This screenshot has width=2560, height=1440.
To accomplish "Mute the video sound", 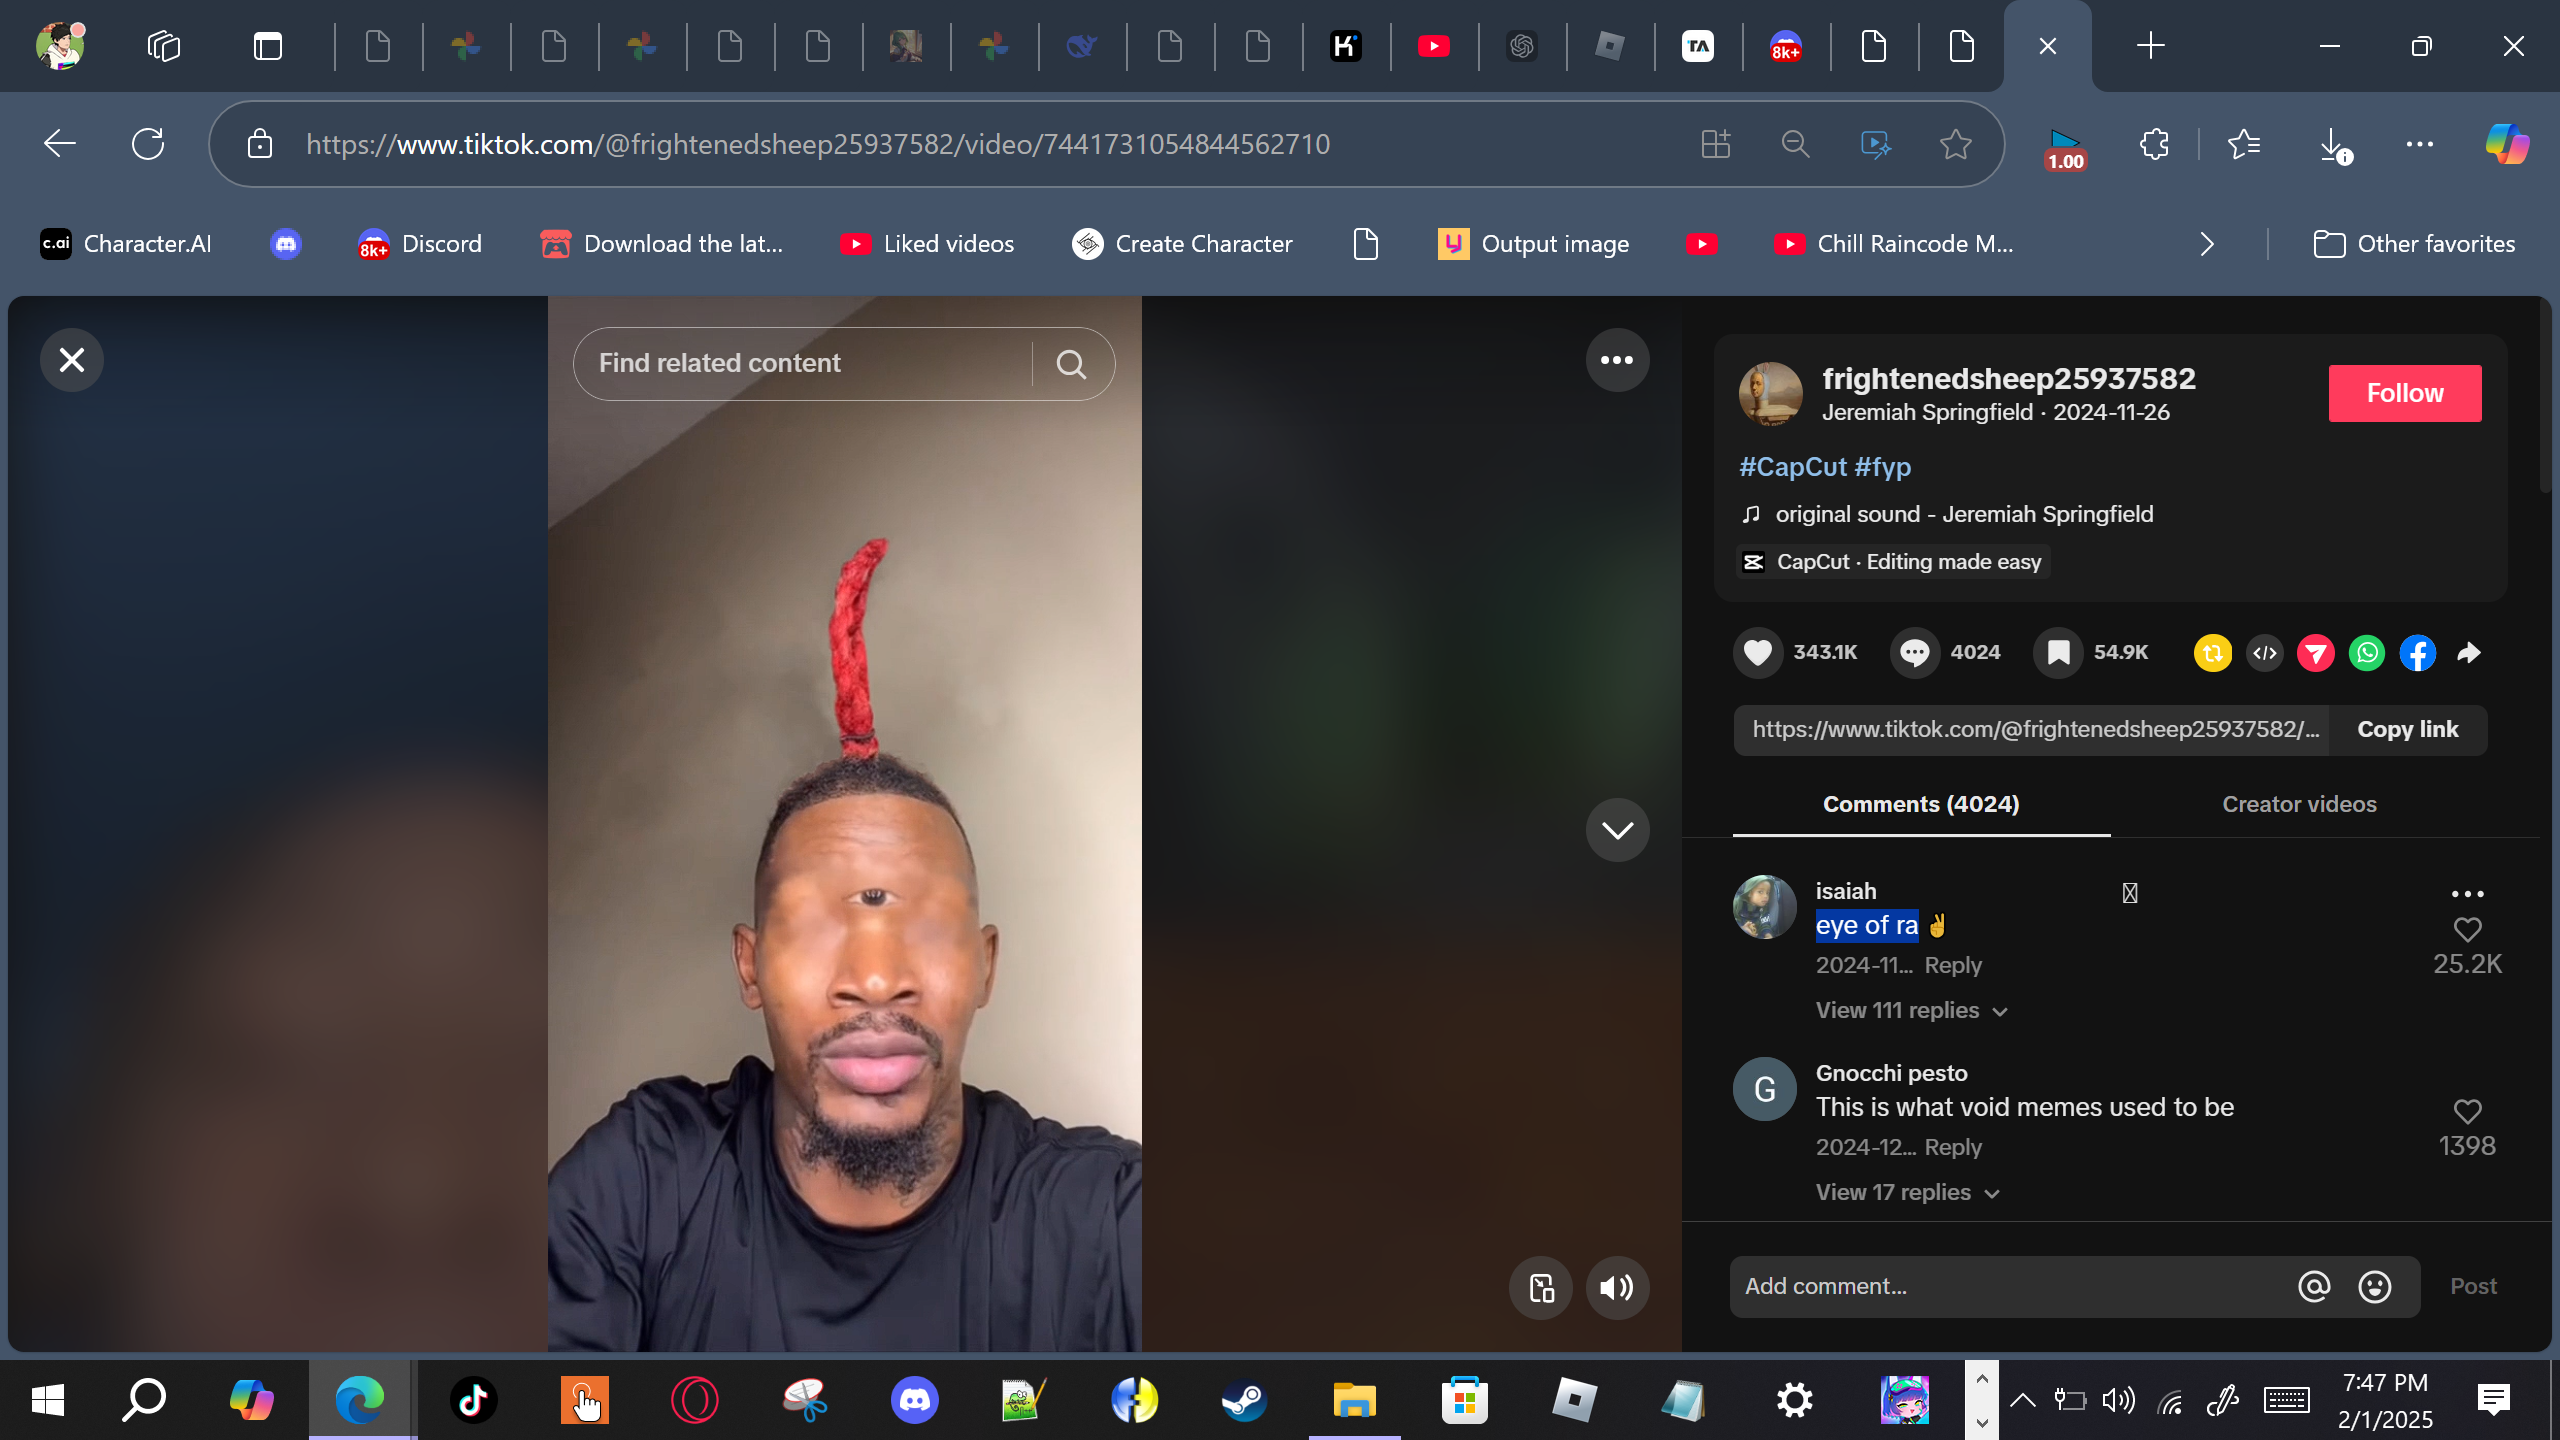I will click(x=1616, y=1288).
